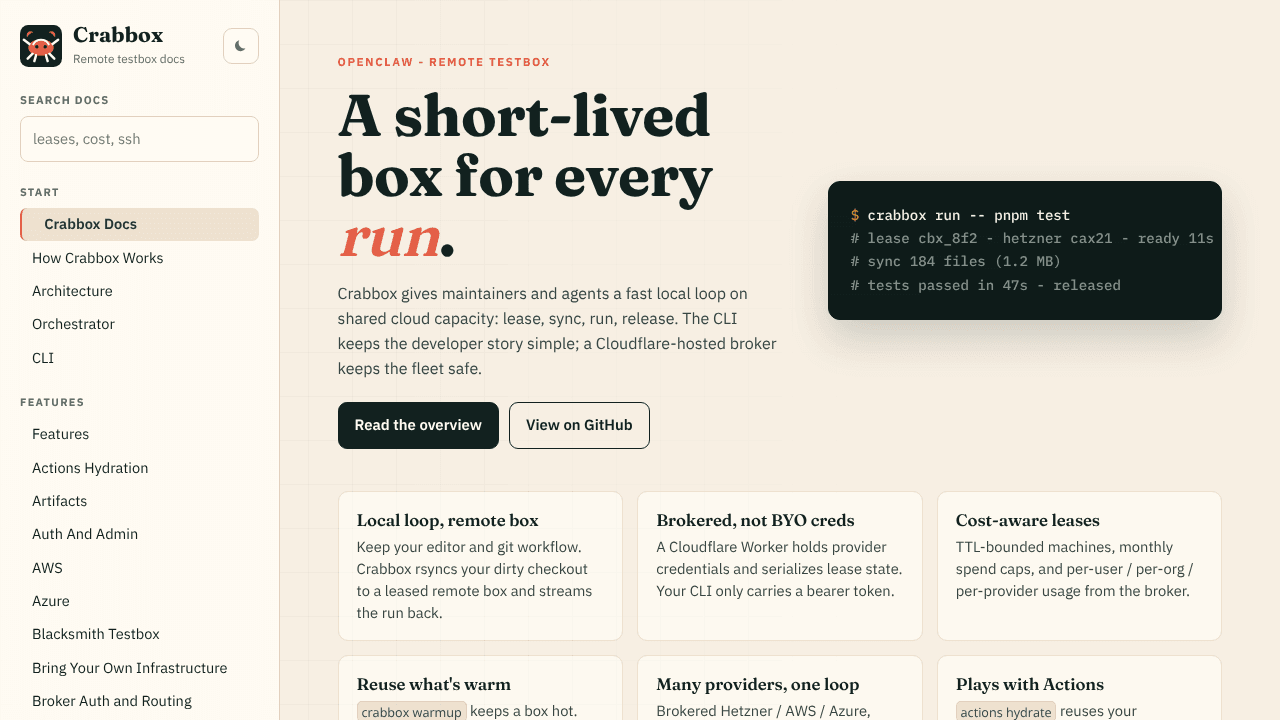Toggle dark mode with the moon button

[241, 46]
